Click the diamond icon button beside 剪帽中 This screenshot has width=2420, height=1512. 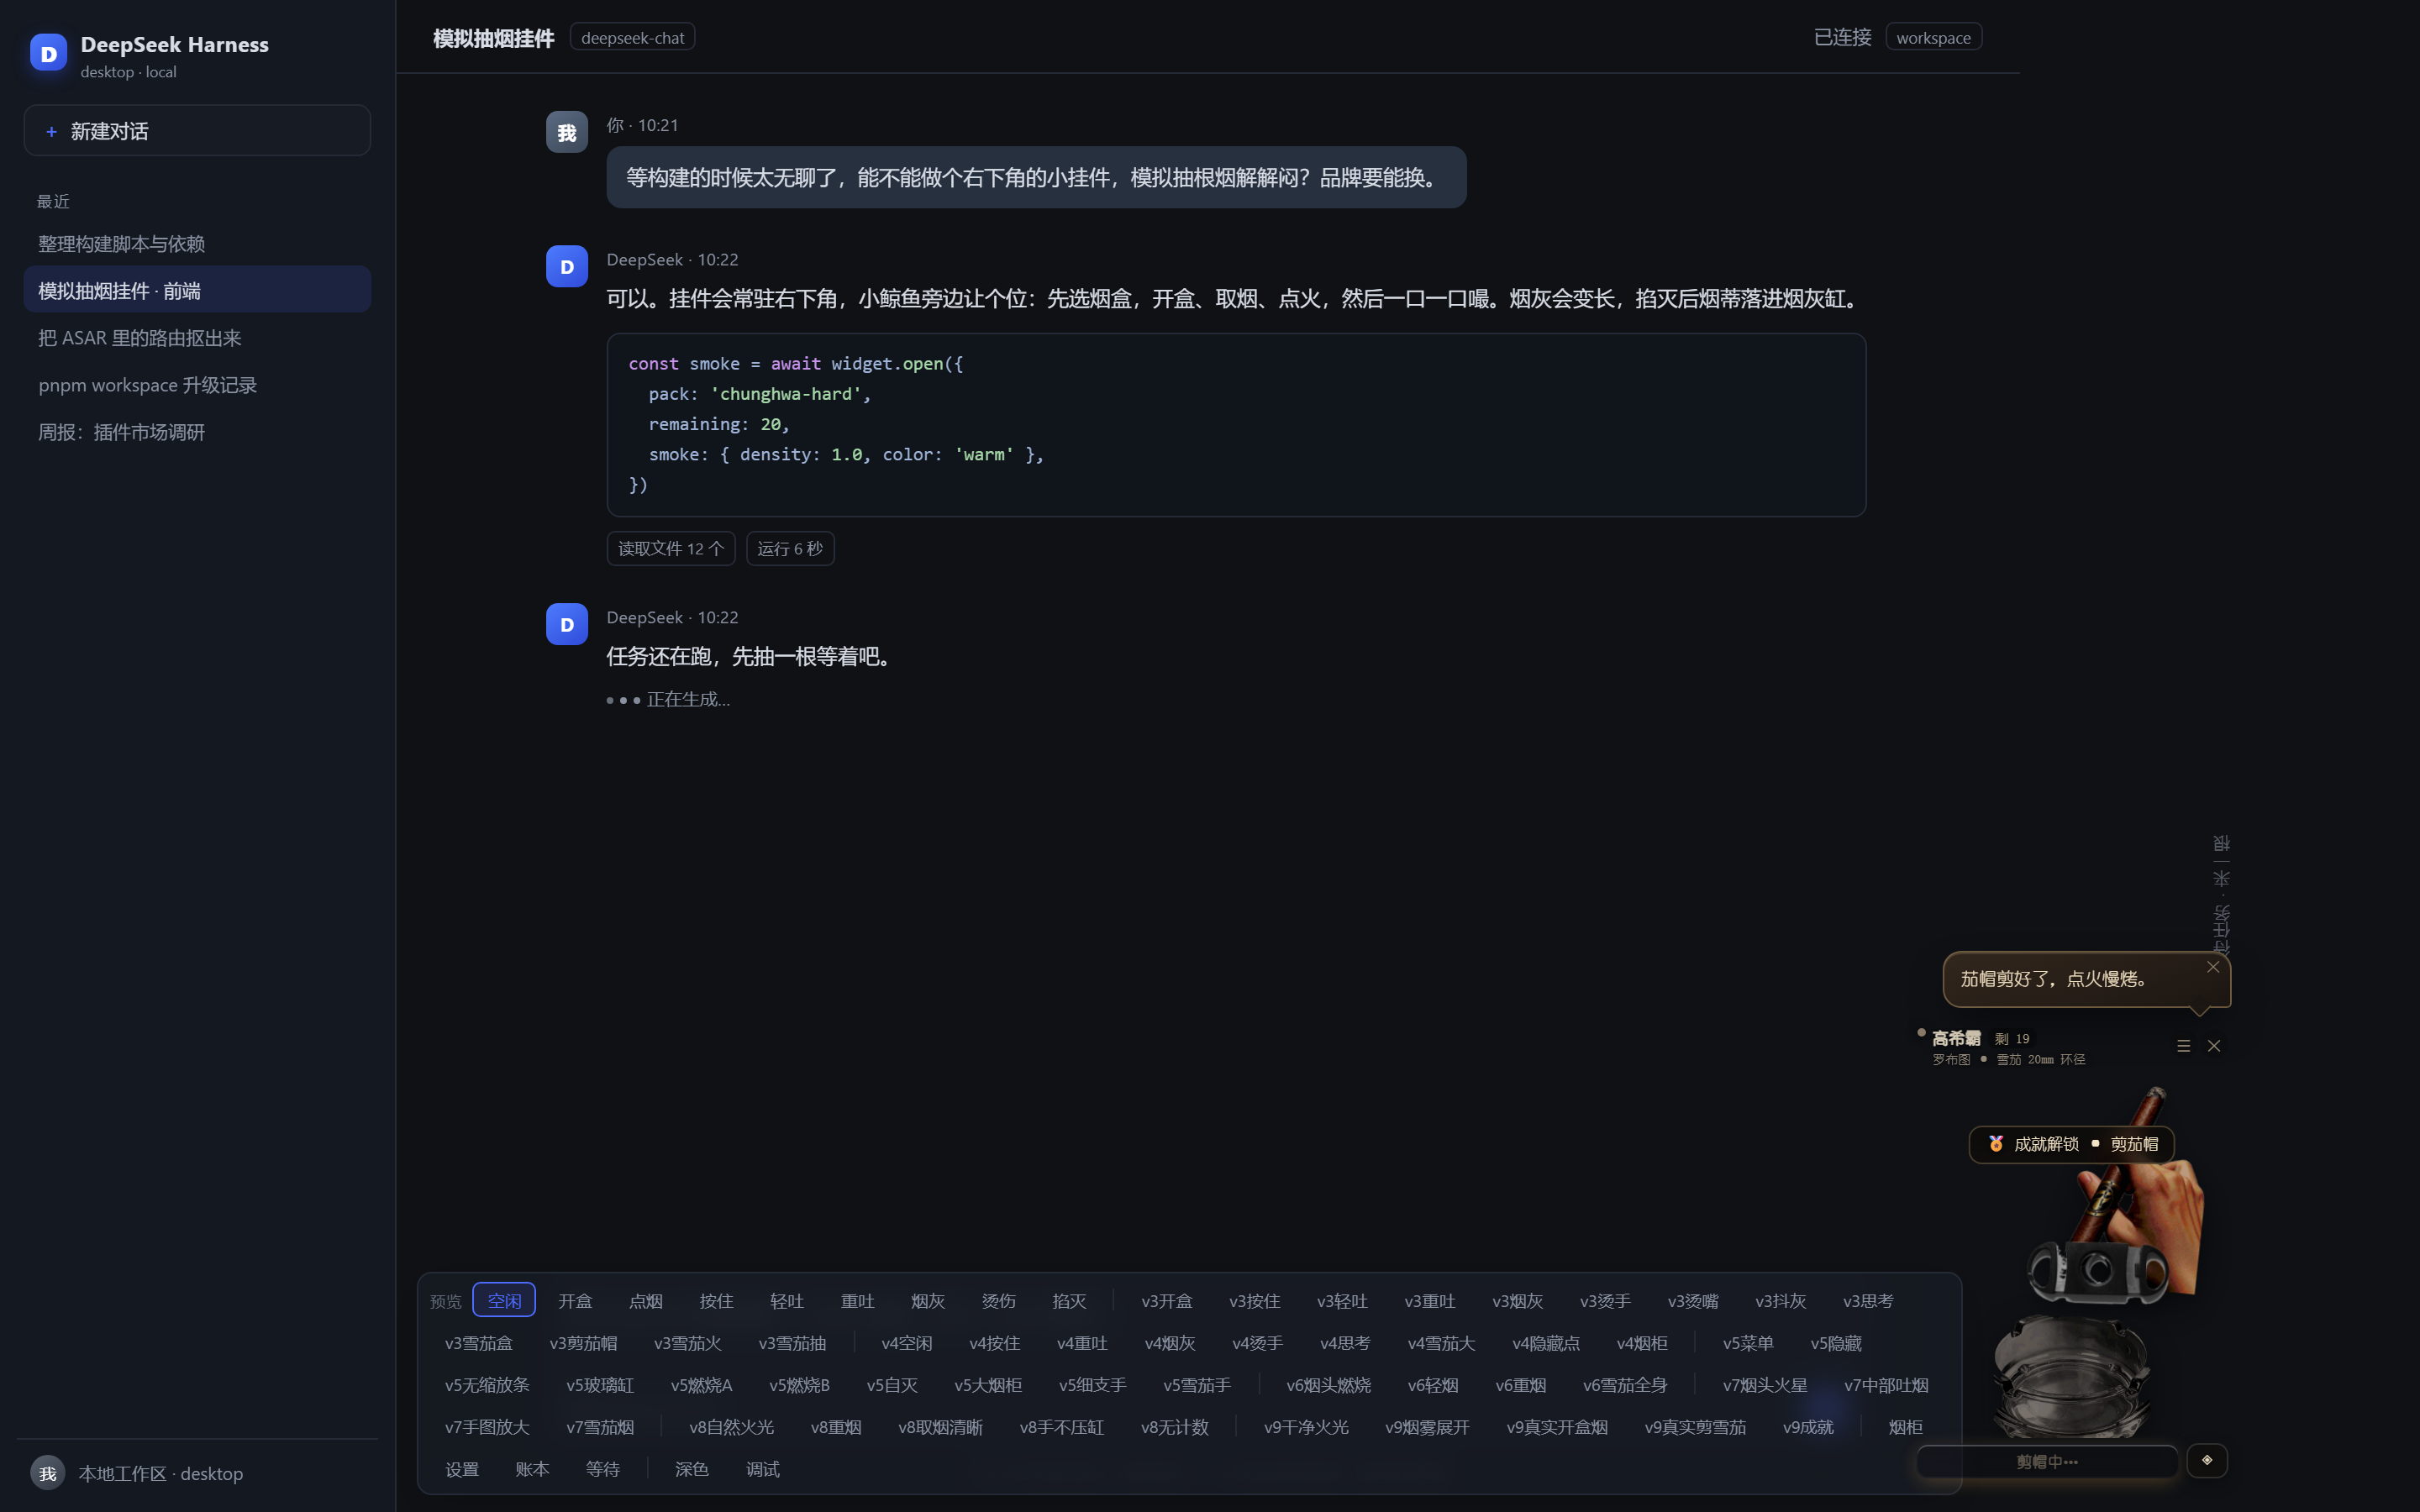click(2206, 1460)
